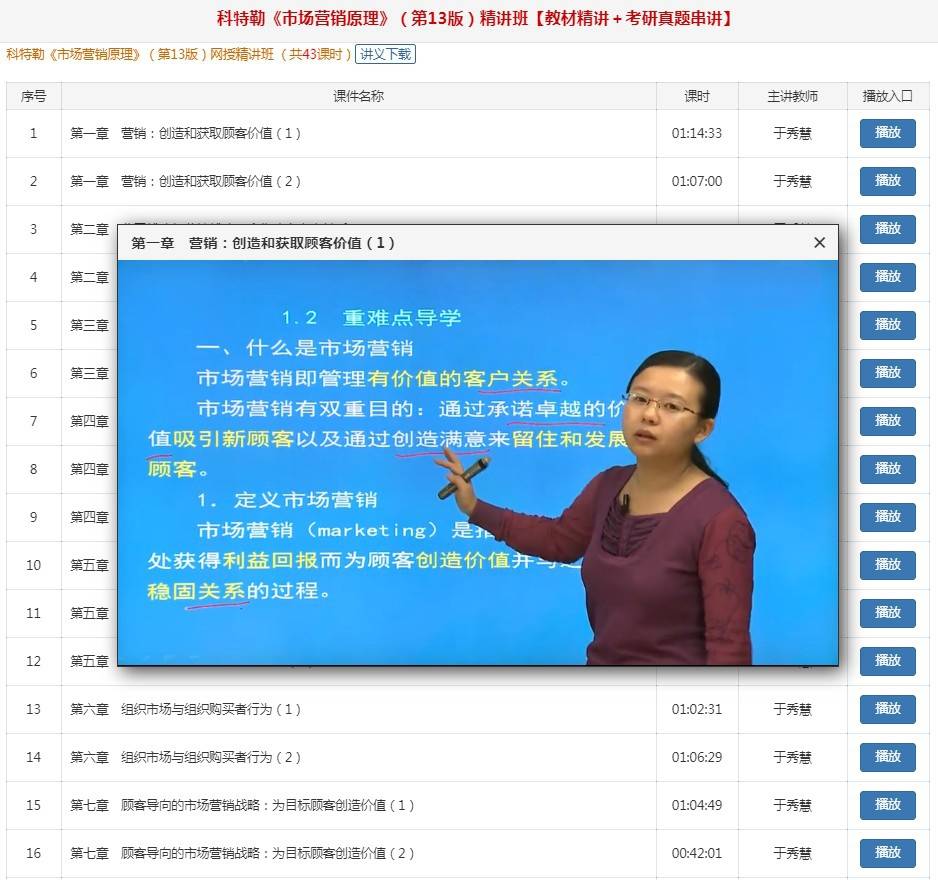Click the 播放 button in row 8

click(x=887, y=468)
